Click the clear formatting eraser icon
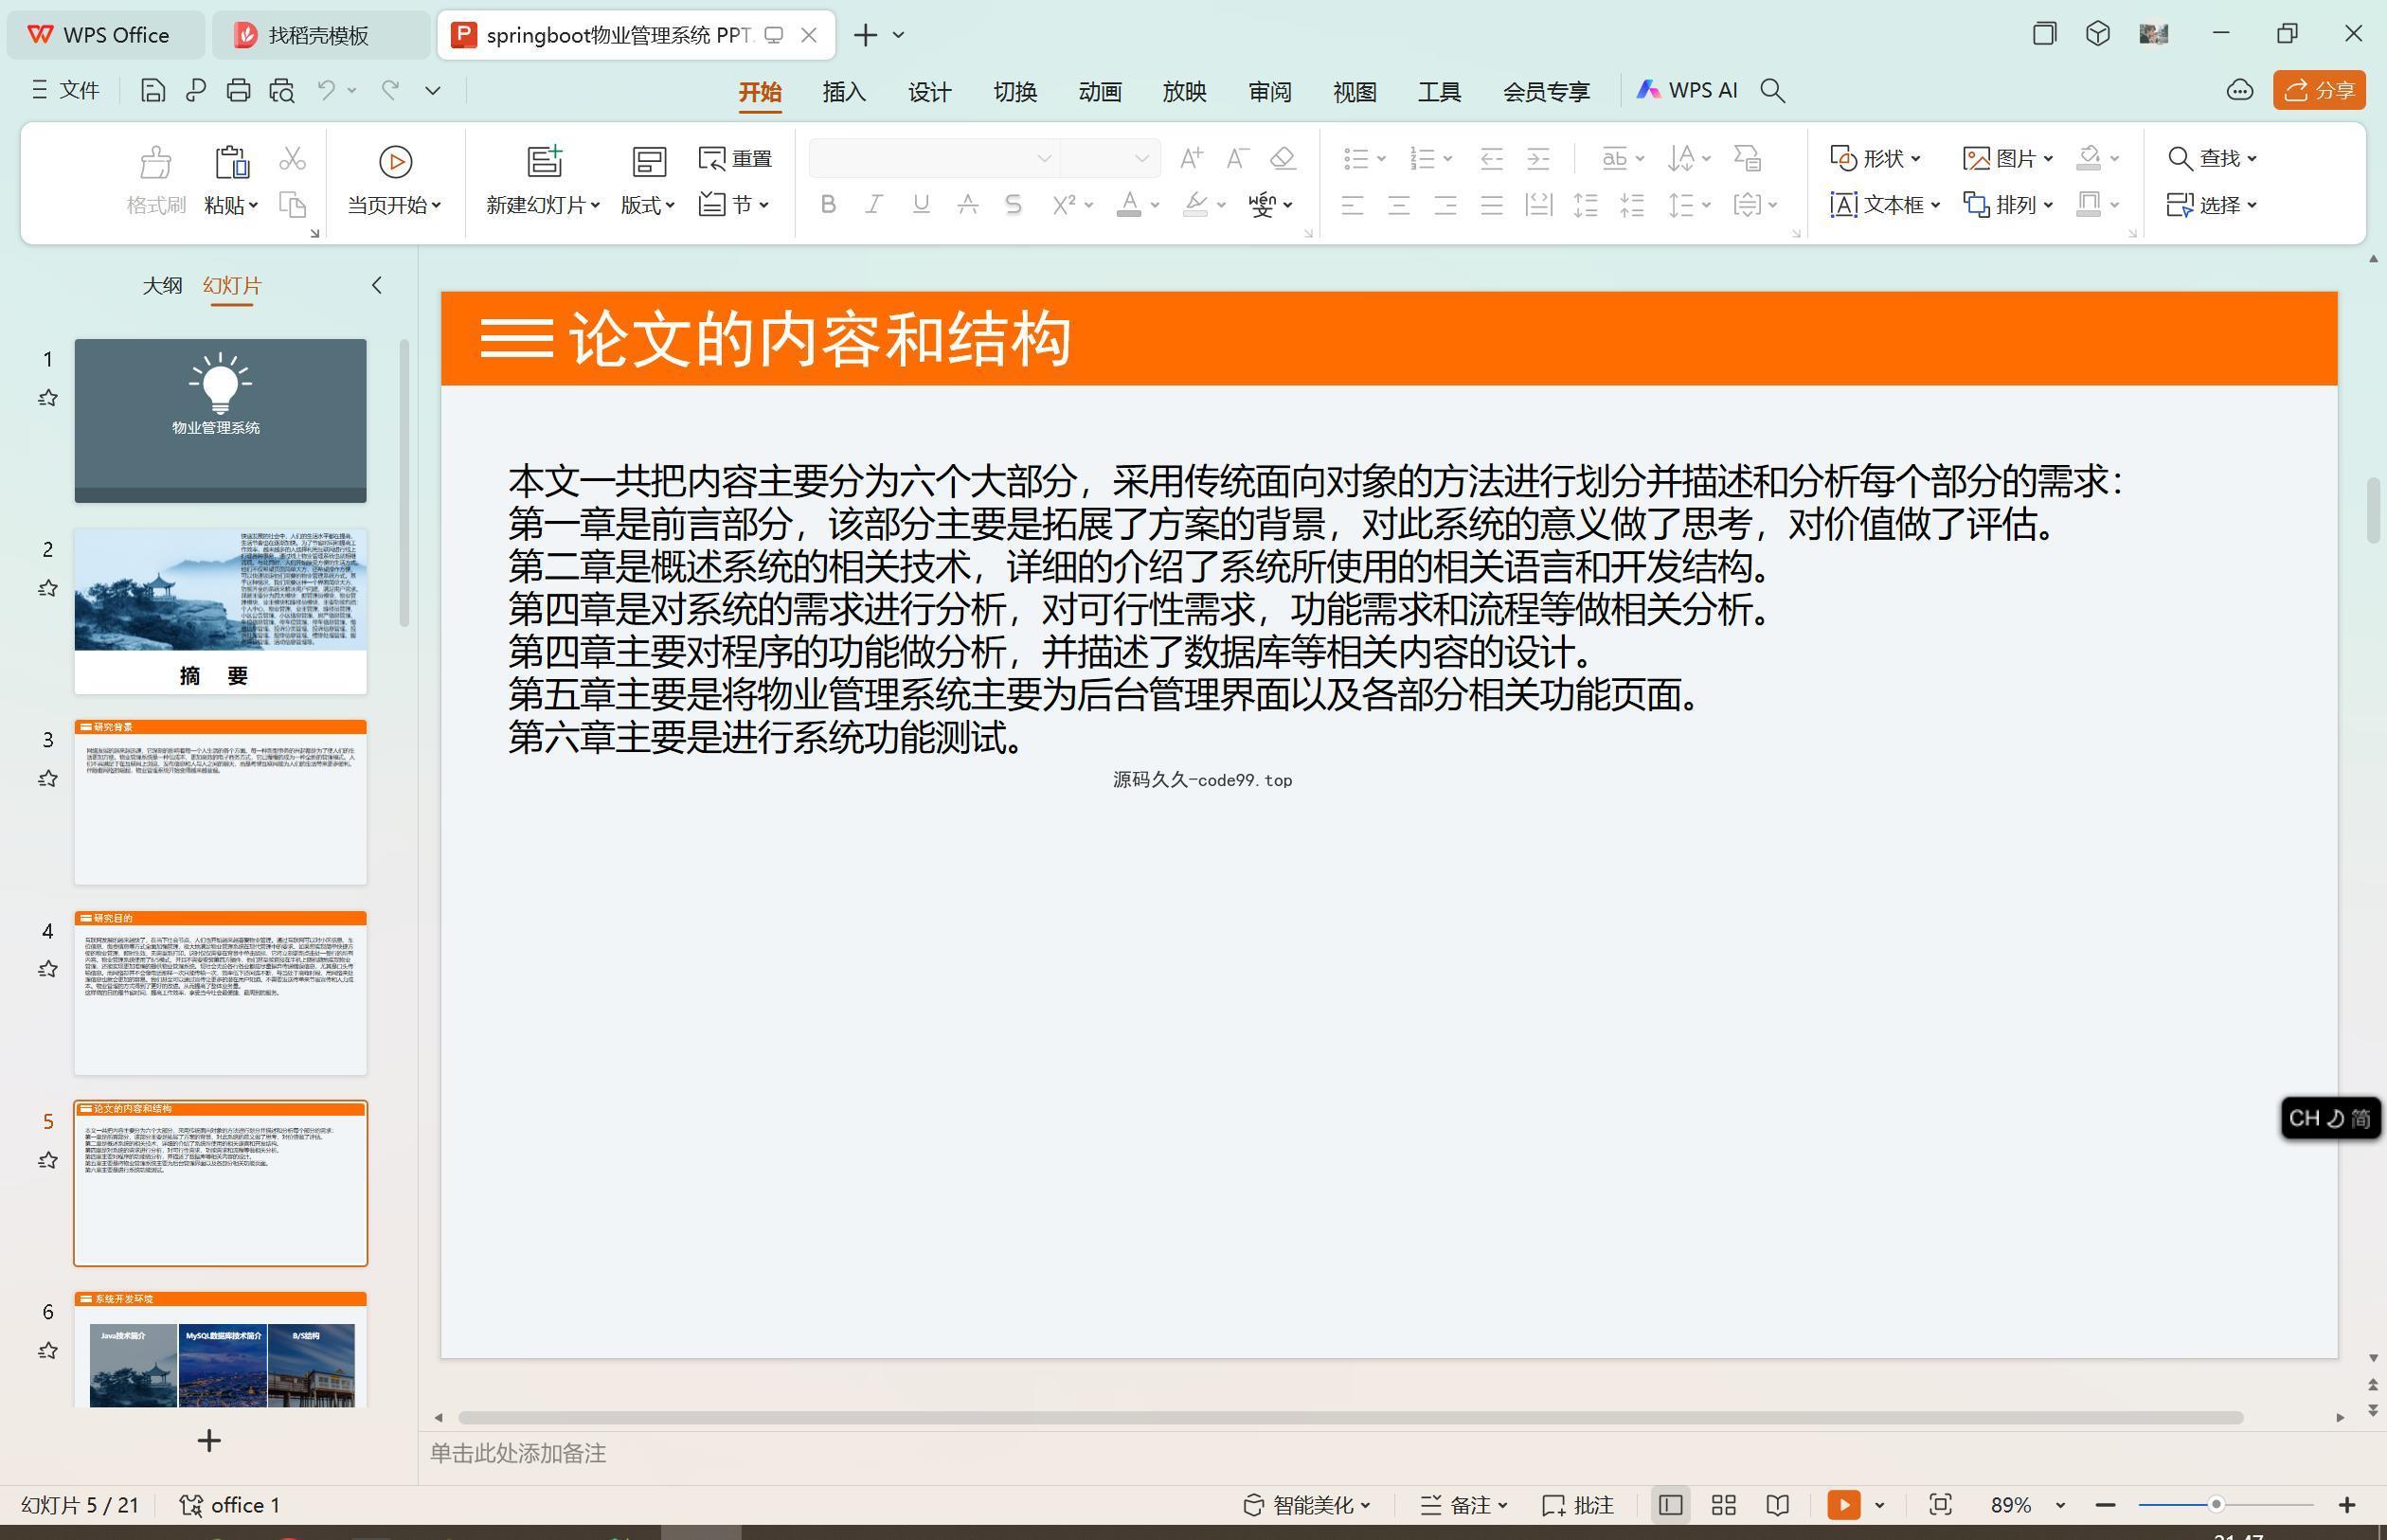This screenshot has height=1540, width=2387. 1283,158
